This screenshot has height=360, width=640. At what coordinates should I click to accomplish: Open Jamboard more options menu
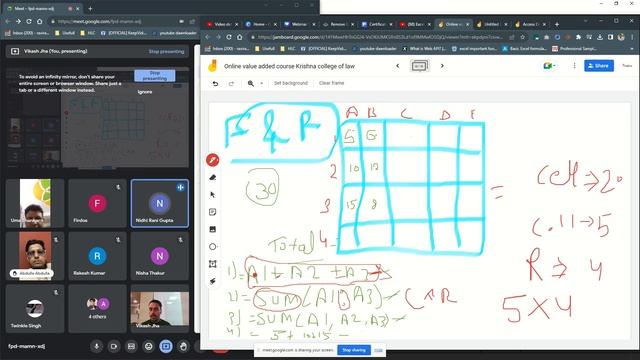(x=574, y=66)
